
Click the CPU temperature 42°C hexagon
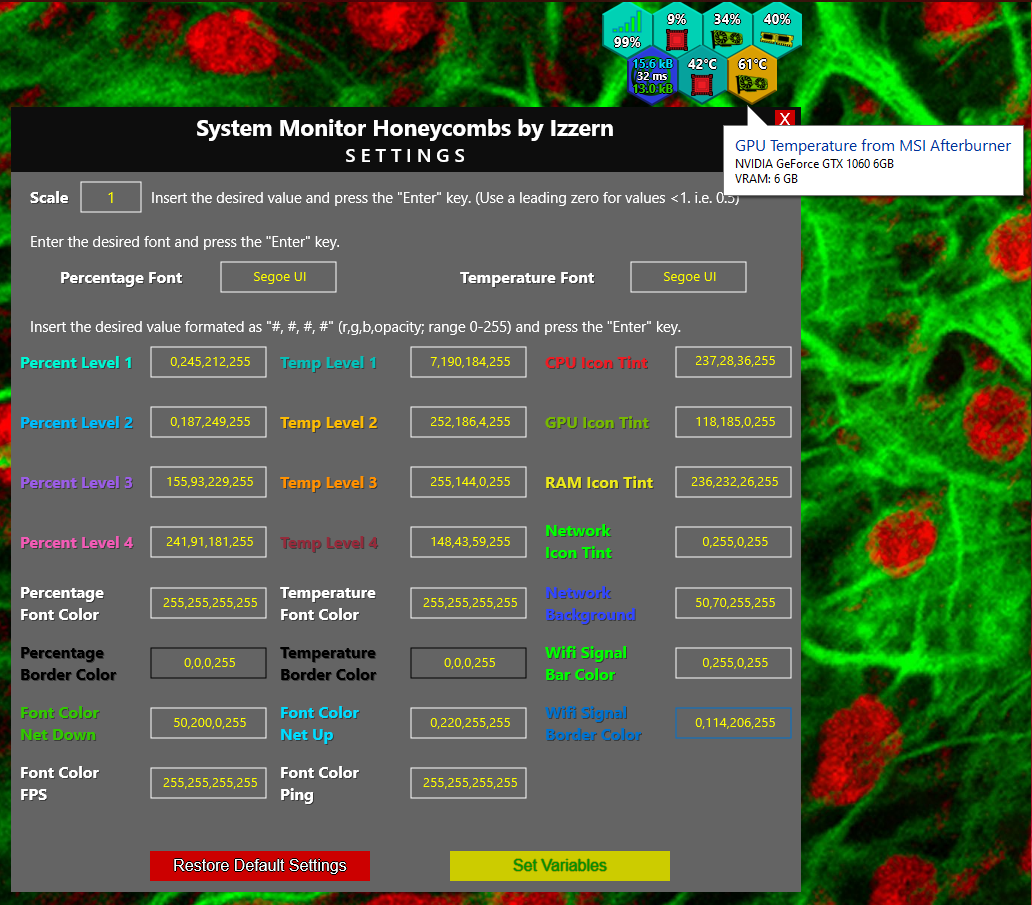tap(702, 75)
